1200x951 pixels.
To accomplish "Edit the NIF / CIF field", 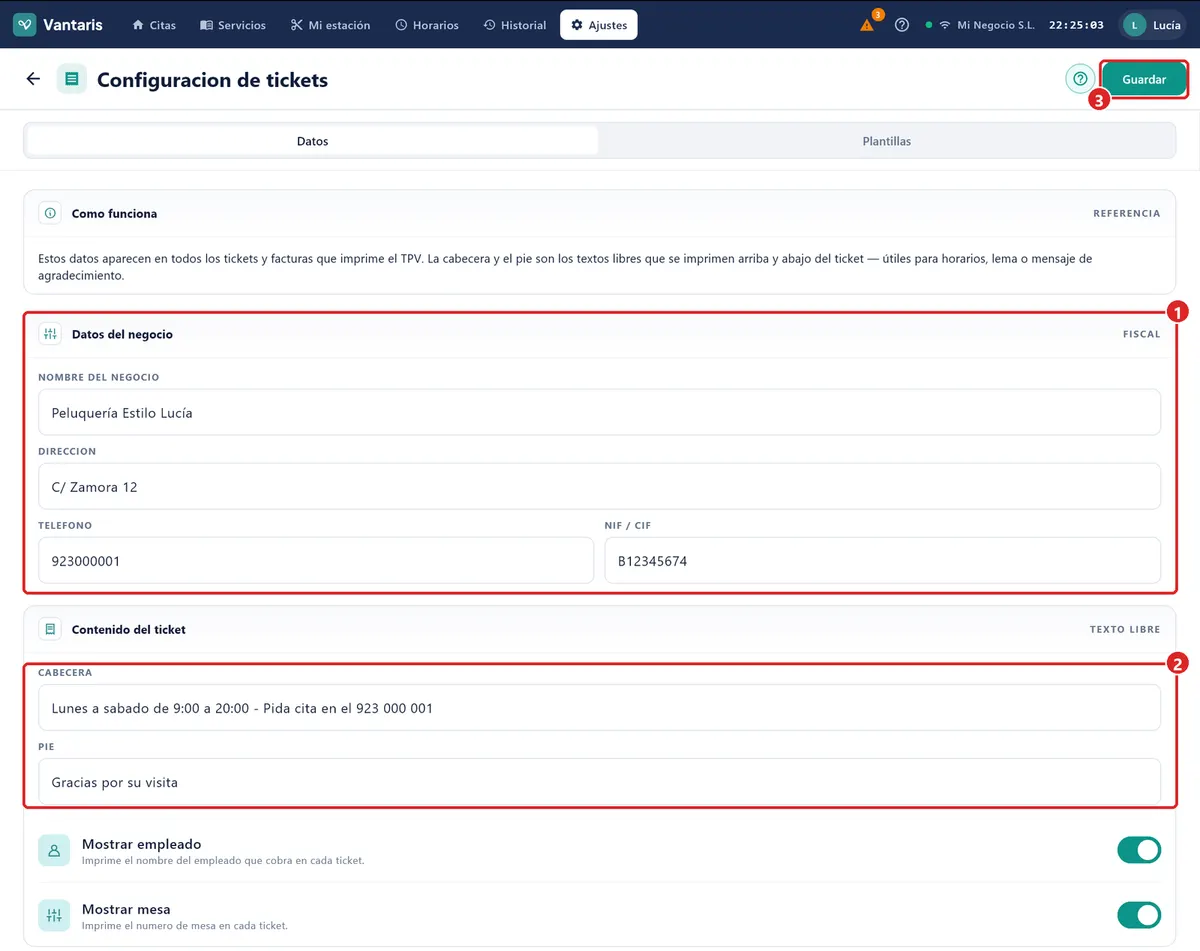I will pos(883,560).
